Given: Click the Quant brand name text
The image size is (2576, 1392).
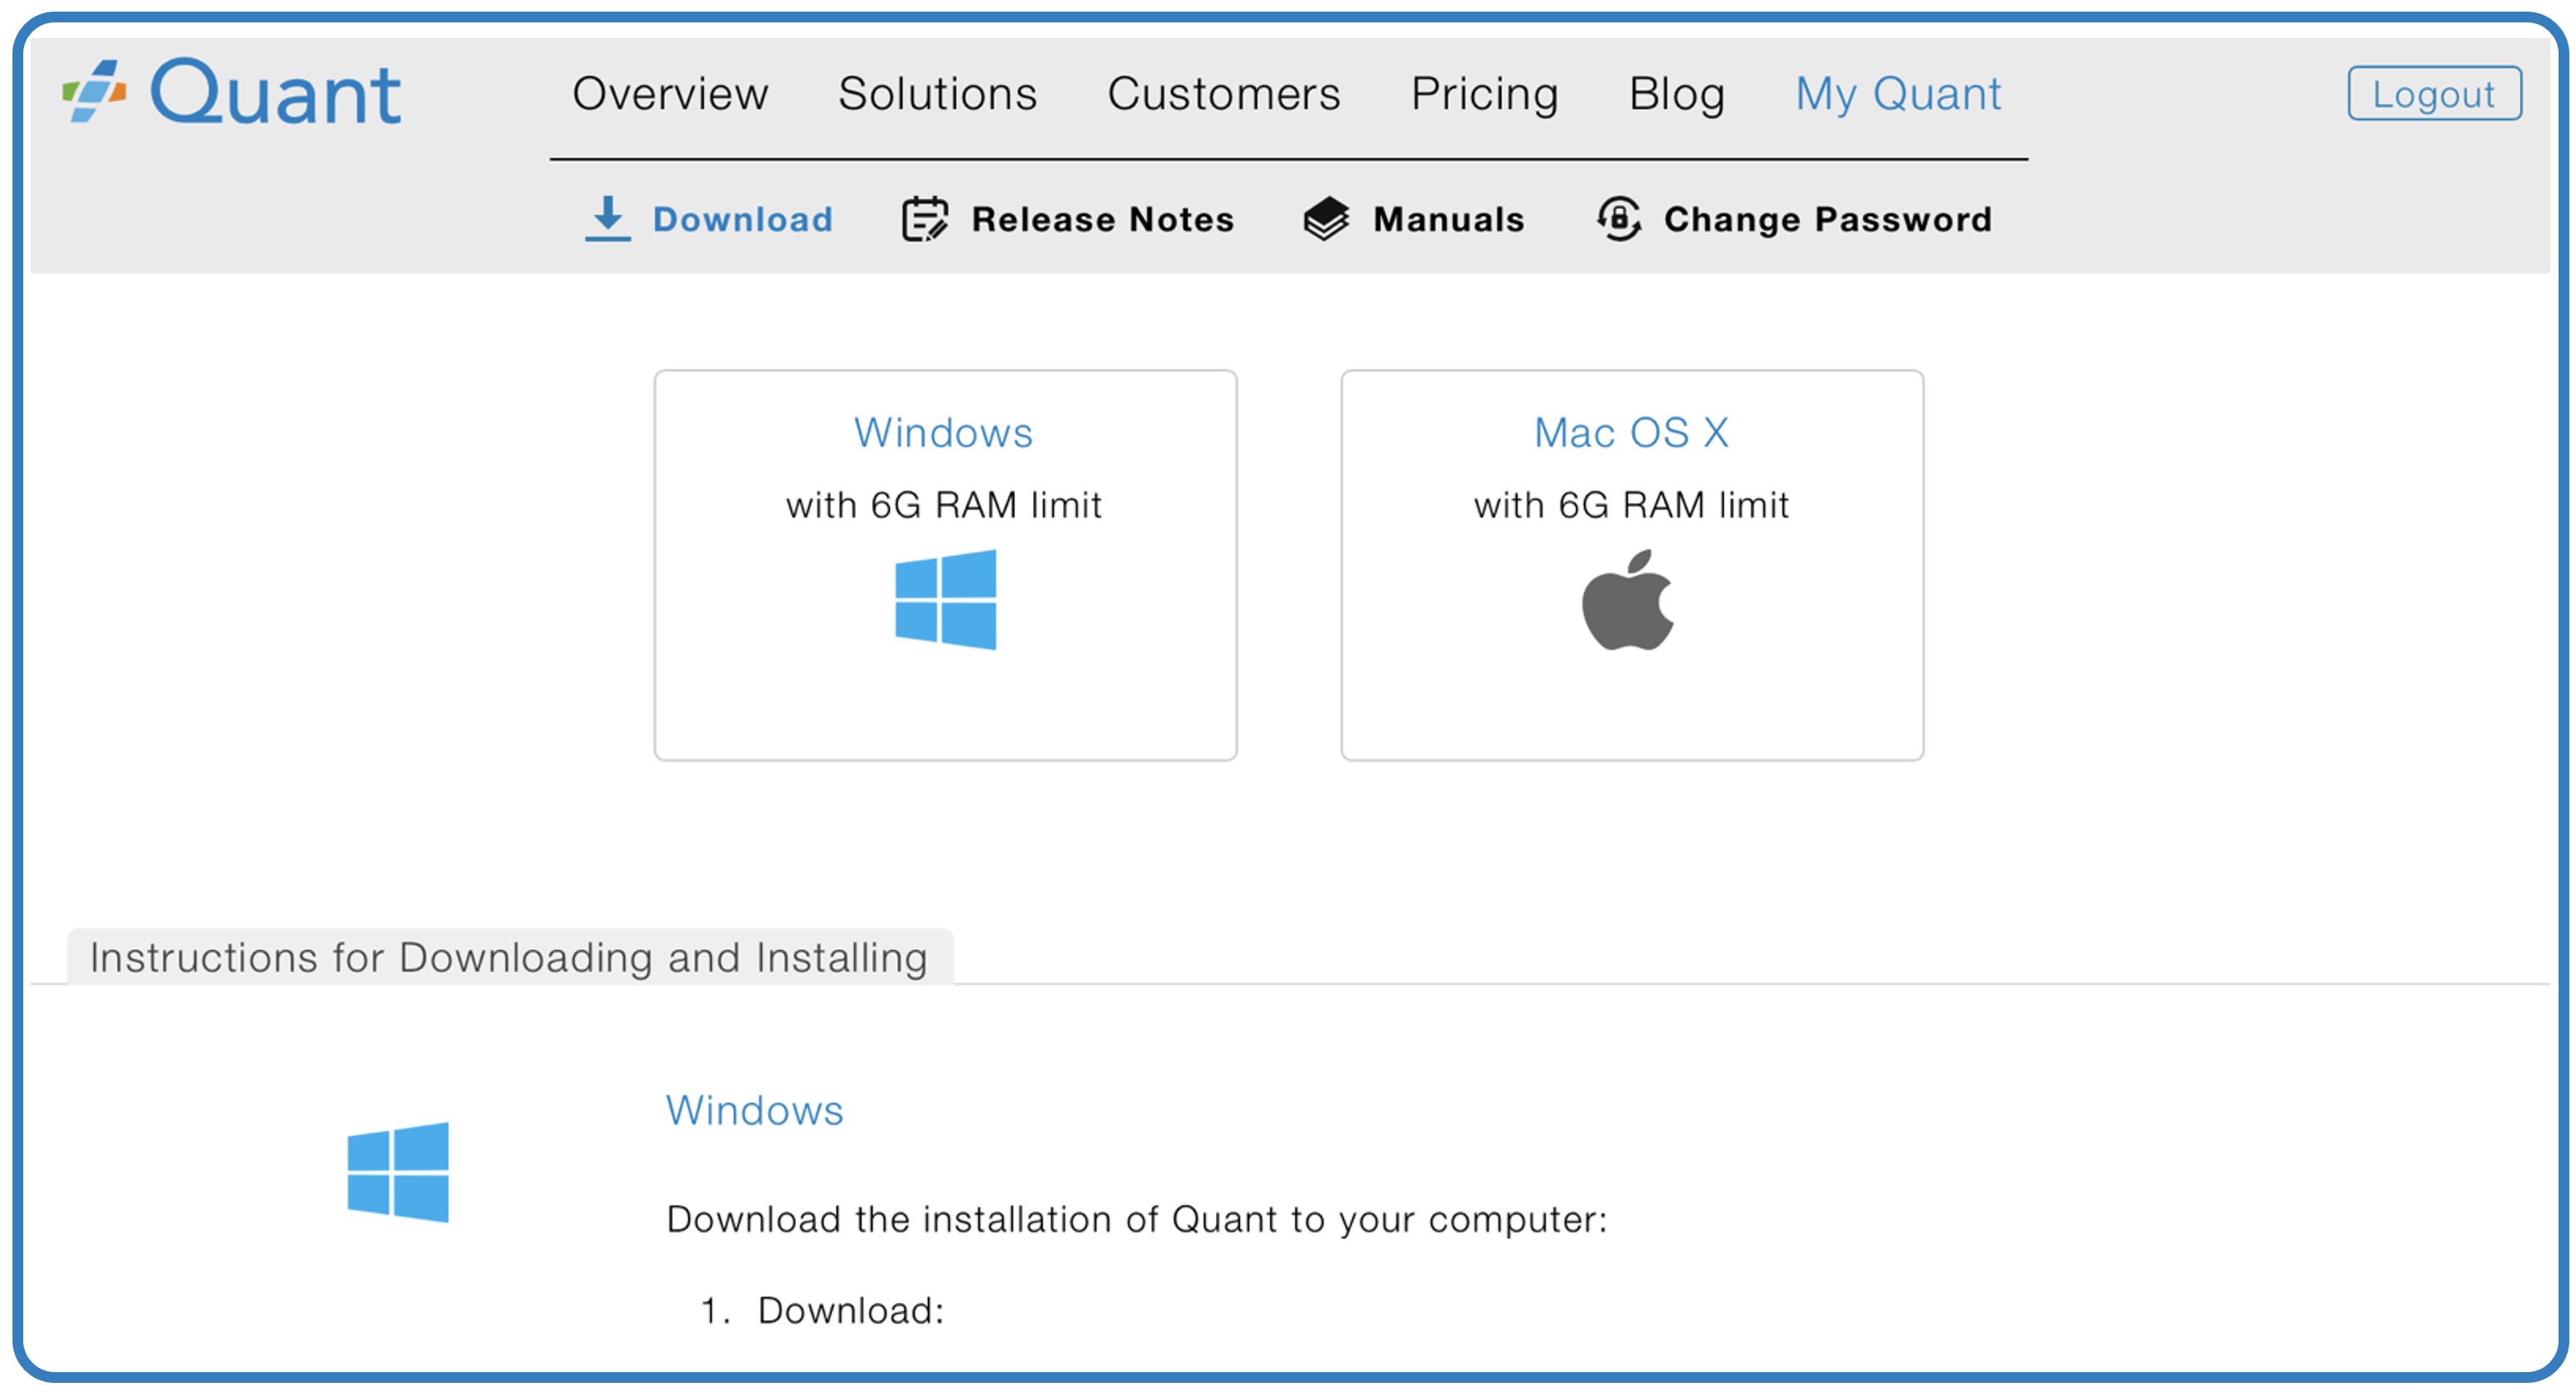Looking at the screenshot, I should [x=276, y=93].
